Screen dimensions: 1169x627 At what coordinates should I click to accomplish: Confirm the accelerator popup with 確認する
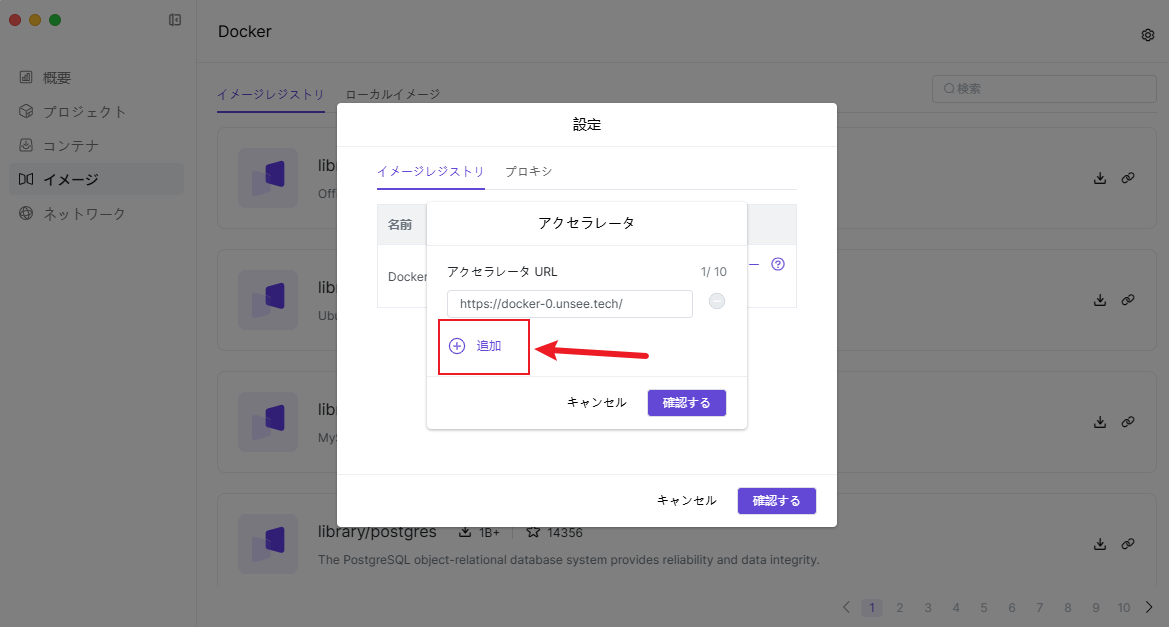686,403
